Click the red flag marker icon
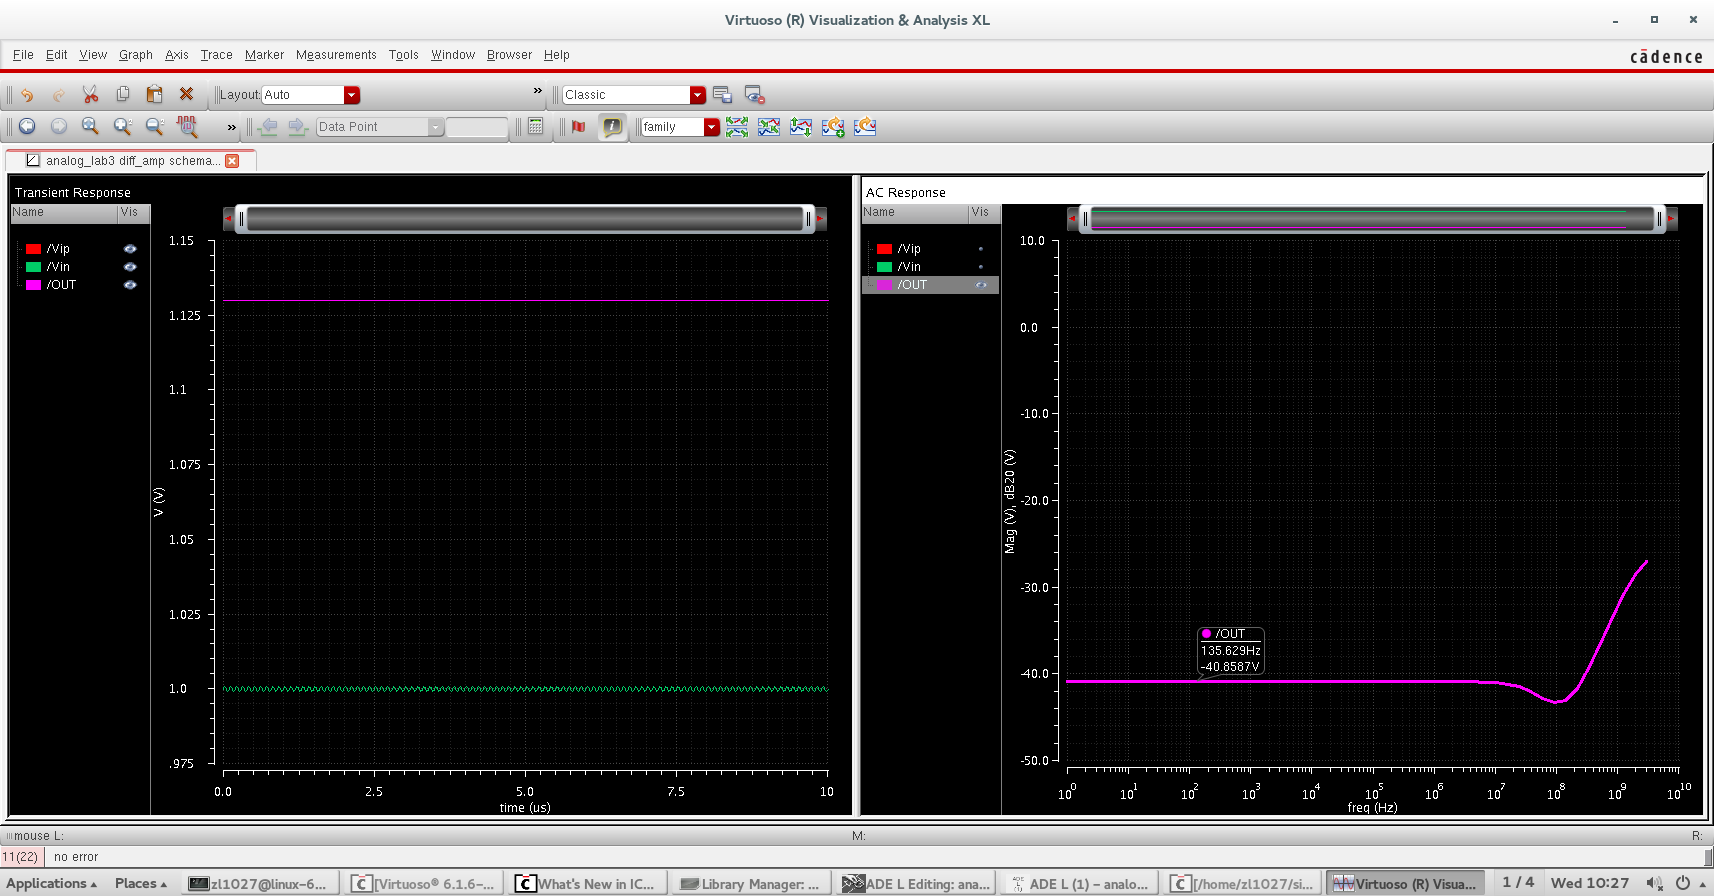This screenshot has width=1714, height=896. pos(579,127)
